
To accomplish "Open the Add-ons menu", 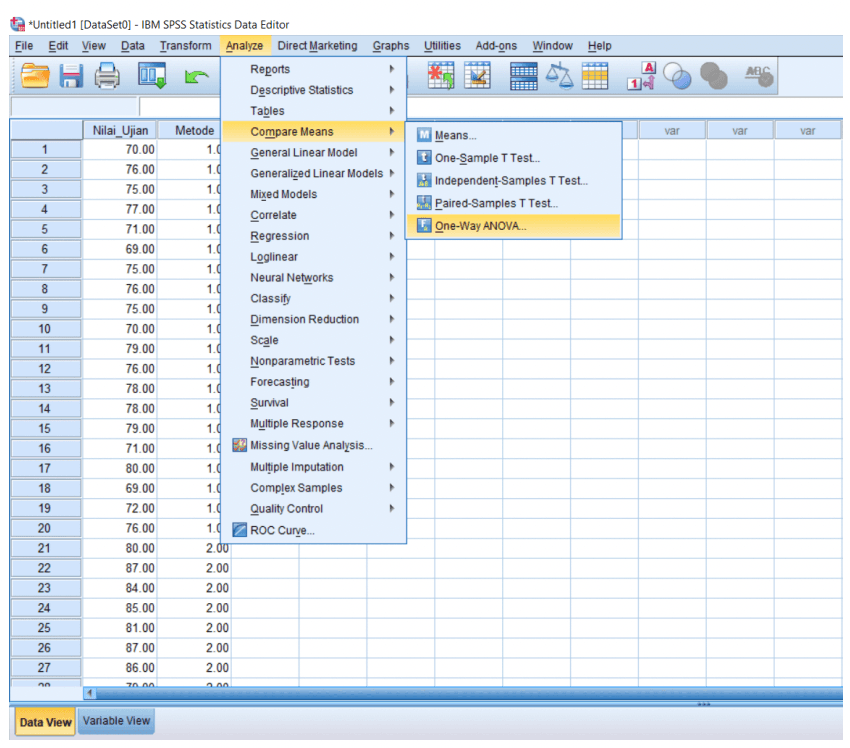I will coord(496,46).
